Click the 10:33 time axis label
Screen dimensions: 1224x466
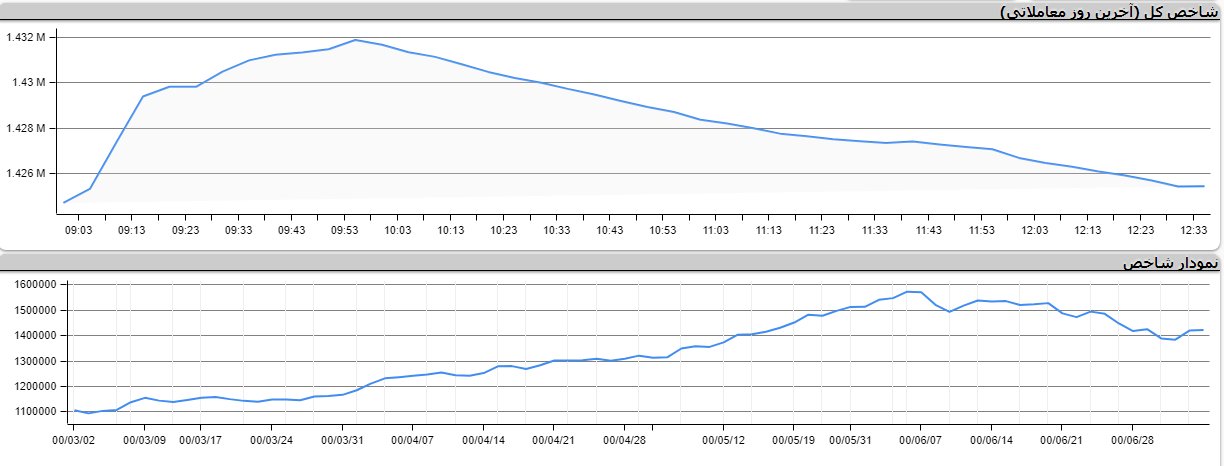point(556,230)
